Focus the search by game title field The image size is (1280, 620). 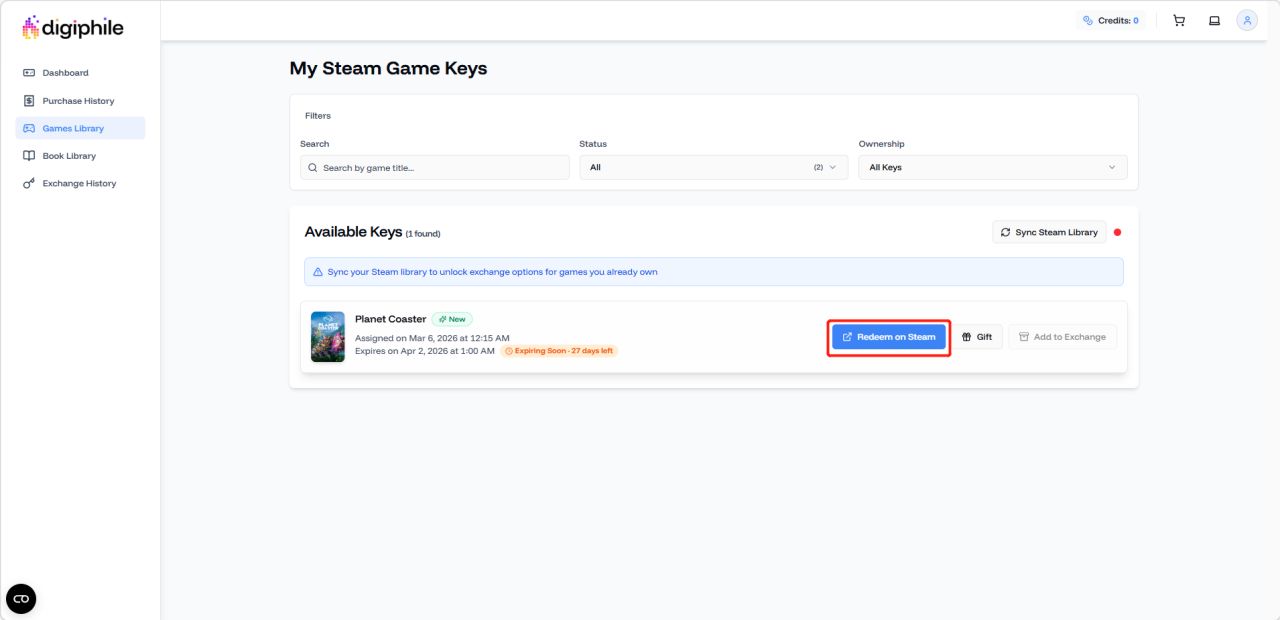pyautogui.click(x=440, y=168)
